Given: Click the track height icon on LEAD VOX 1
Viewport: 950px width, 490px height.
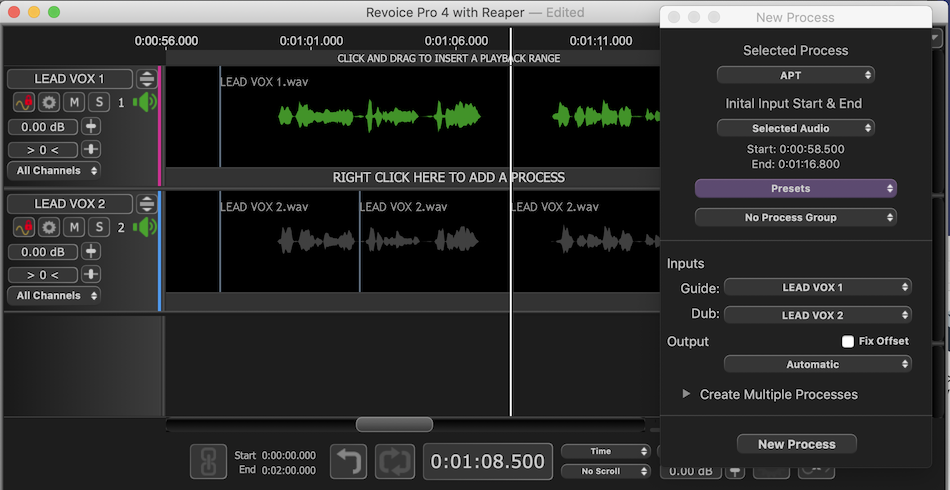Looking at the screenshot, I should coord(147,79).
